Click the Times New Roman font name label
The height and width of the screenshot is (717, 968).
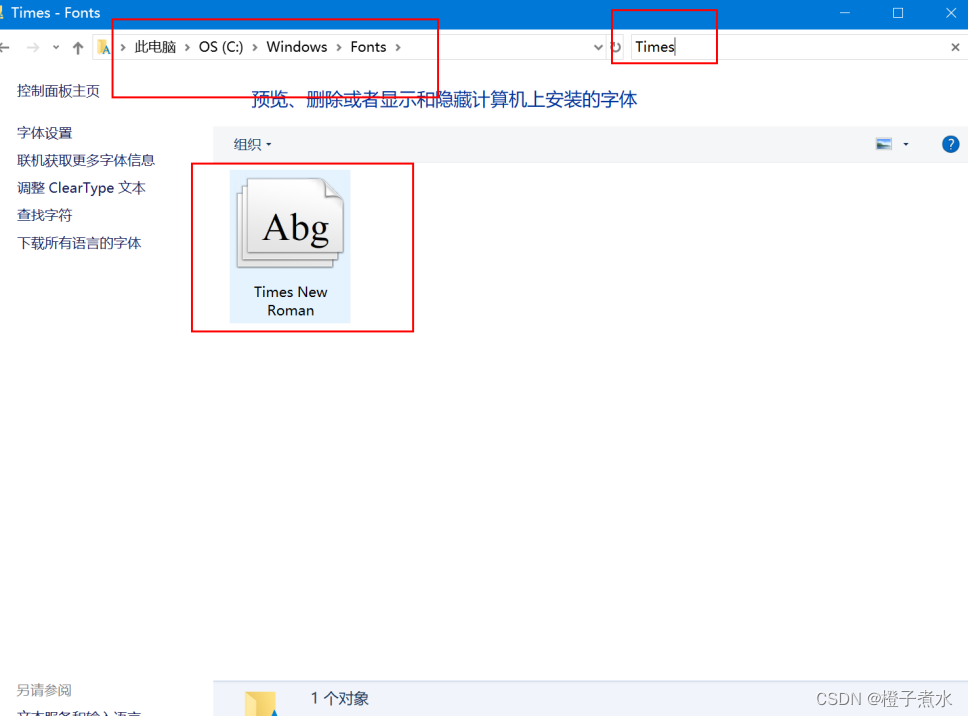[x=290, y=301]
